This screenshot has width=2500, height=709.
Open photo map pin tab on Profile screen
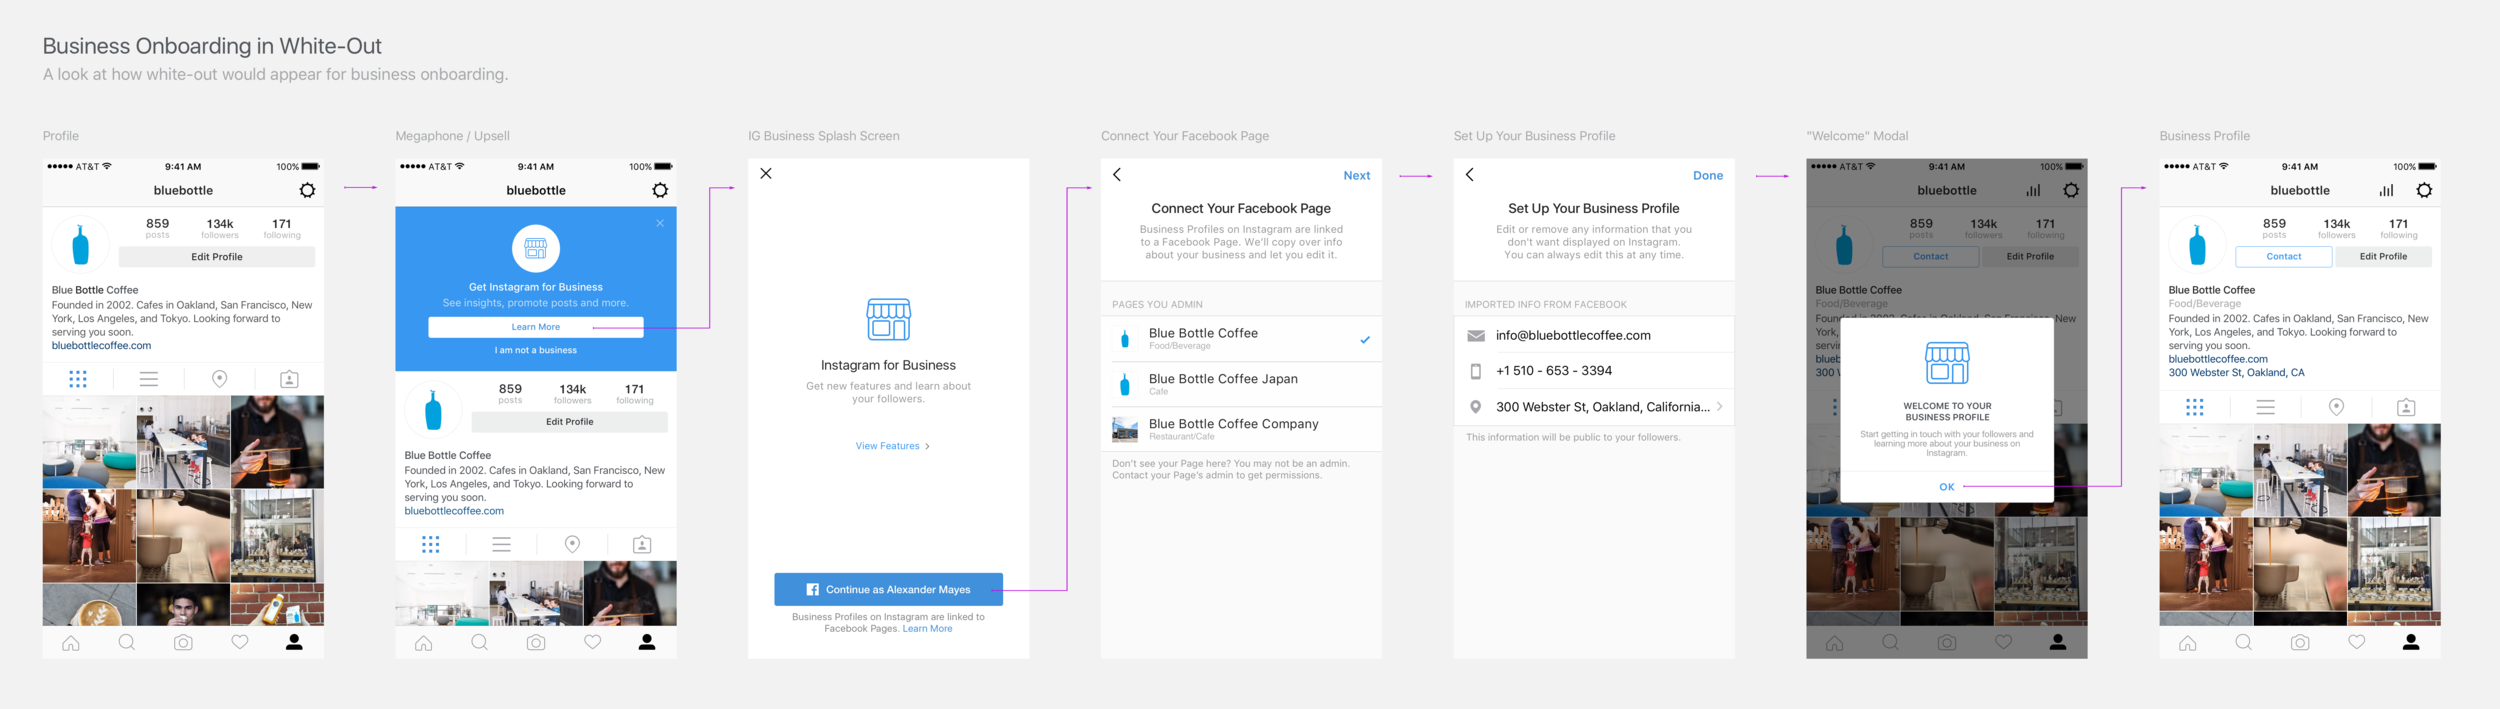click(220, 379)
